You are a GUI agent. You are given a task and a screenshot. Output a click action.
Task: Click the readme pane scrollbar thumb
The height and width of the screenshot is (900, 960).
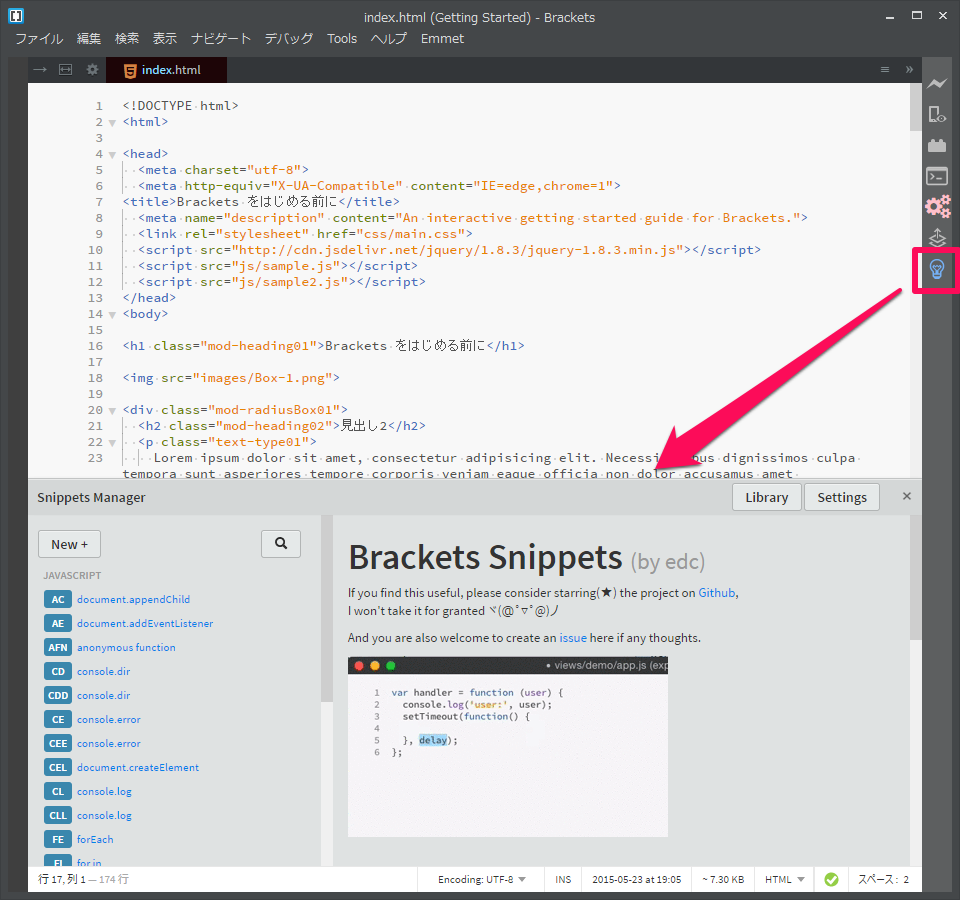915,578
